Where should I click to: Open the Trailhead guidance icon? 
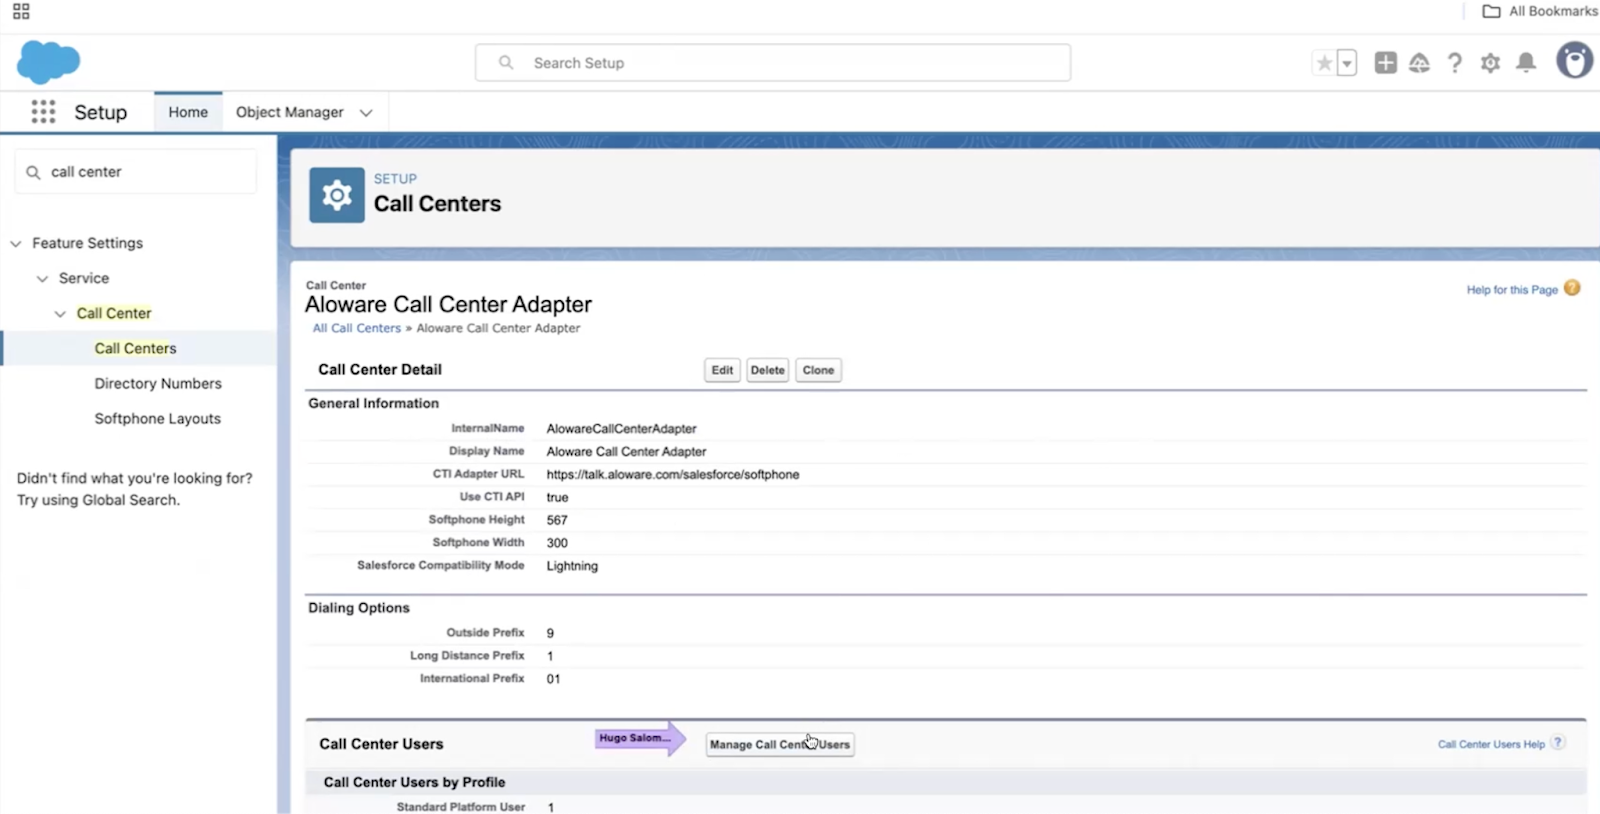tap(1419, 63)
